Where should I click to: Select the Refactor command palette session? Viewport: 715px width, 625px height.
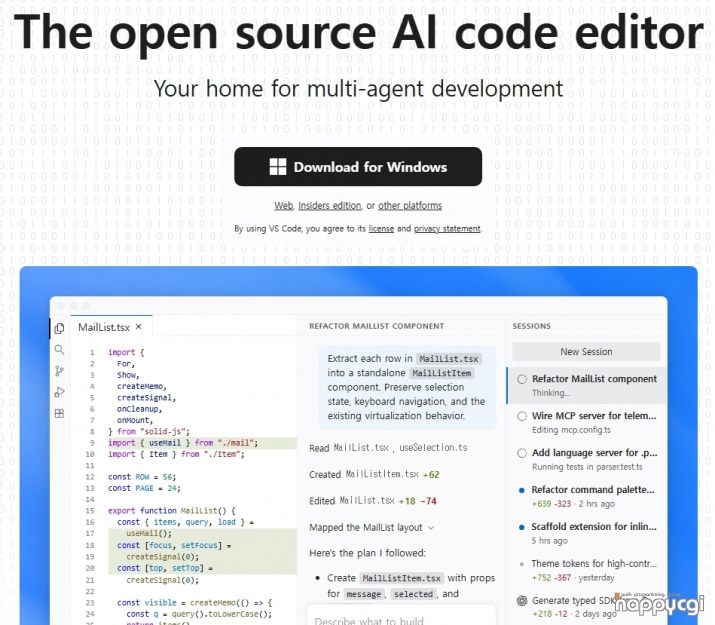pyautogui.click(x=587, y=496)
